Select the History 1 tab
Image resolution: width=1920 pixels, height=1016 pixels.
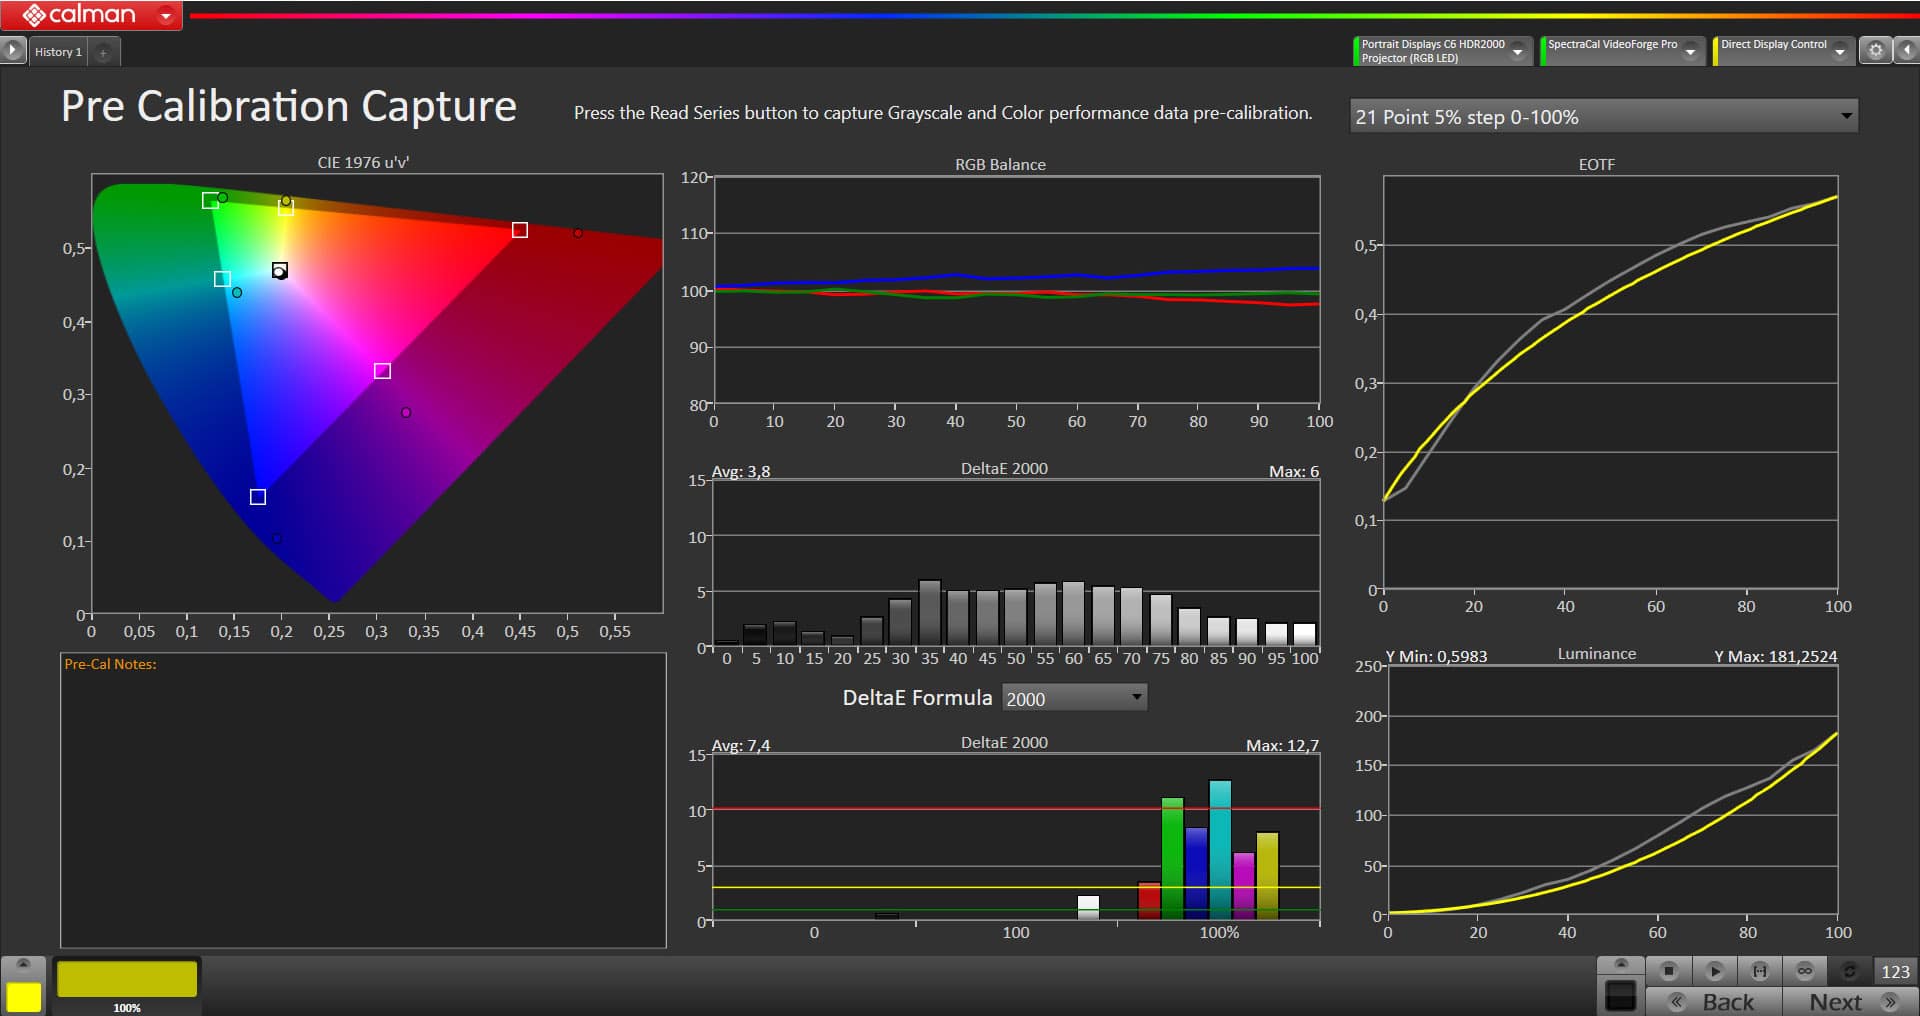point(58,52)
